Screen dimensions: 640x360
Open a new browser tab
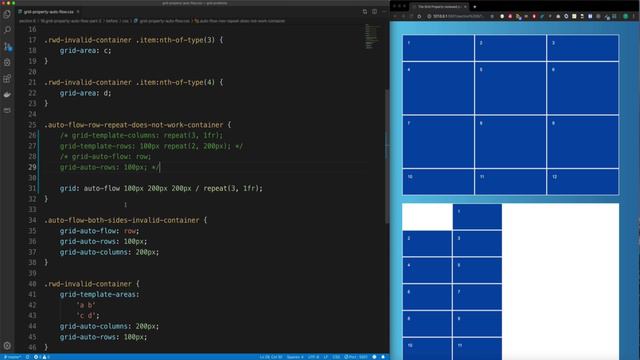[x=475, y=7]
